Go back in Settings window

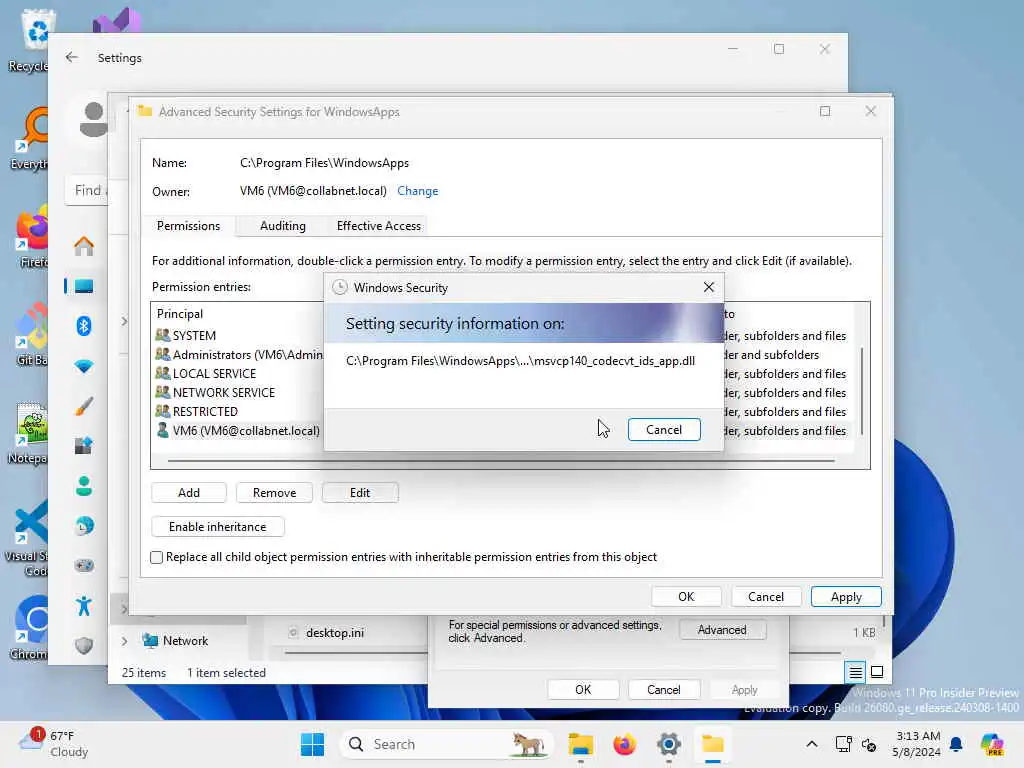72,57
